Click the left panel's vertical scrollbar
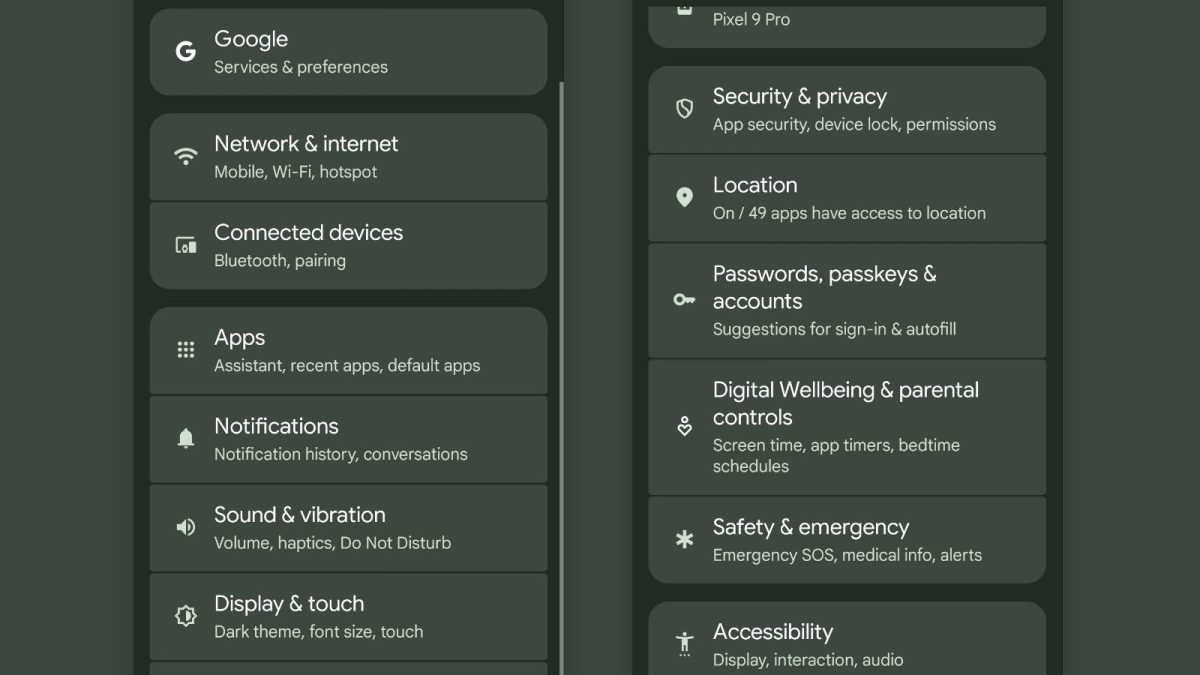This screenshot has width=1200, height=675. (x=561, y=350)
